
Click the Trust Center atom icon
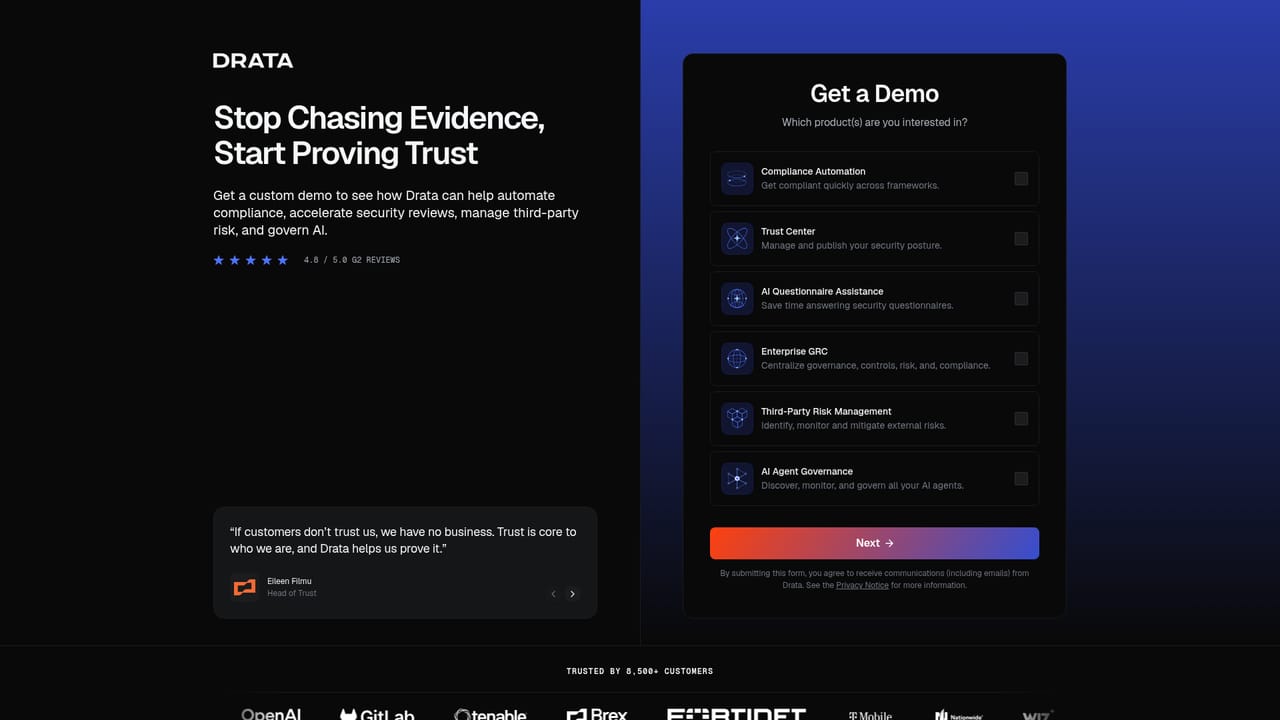tap(737, 239)
